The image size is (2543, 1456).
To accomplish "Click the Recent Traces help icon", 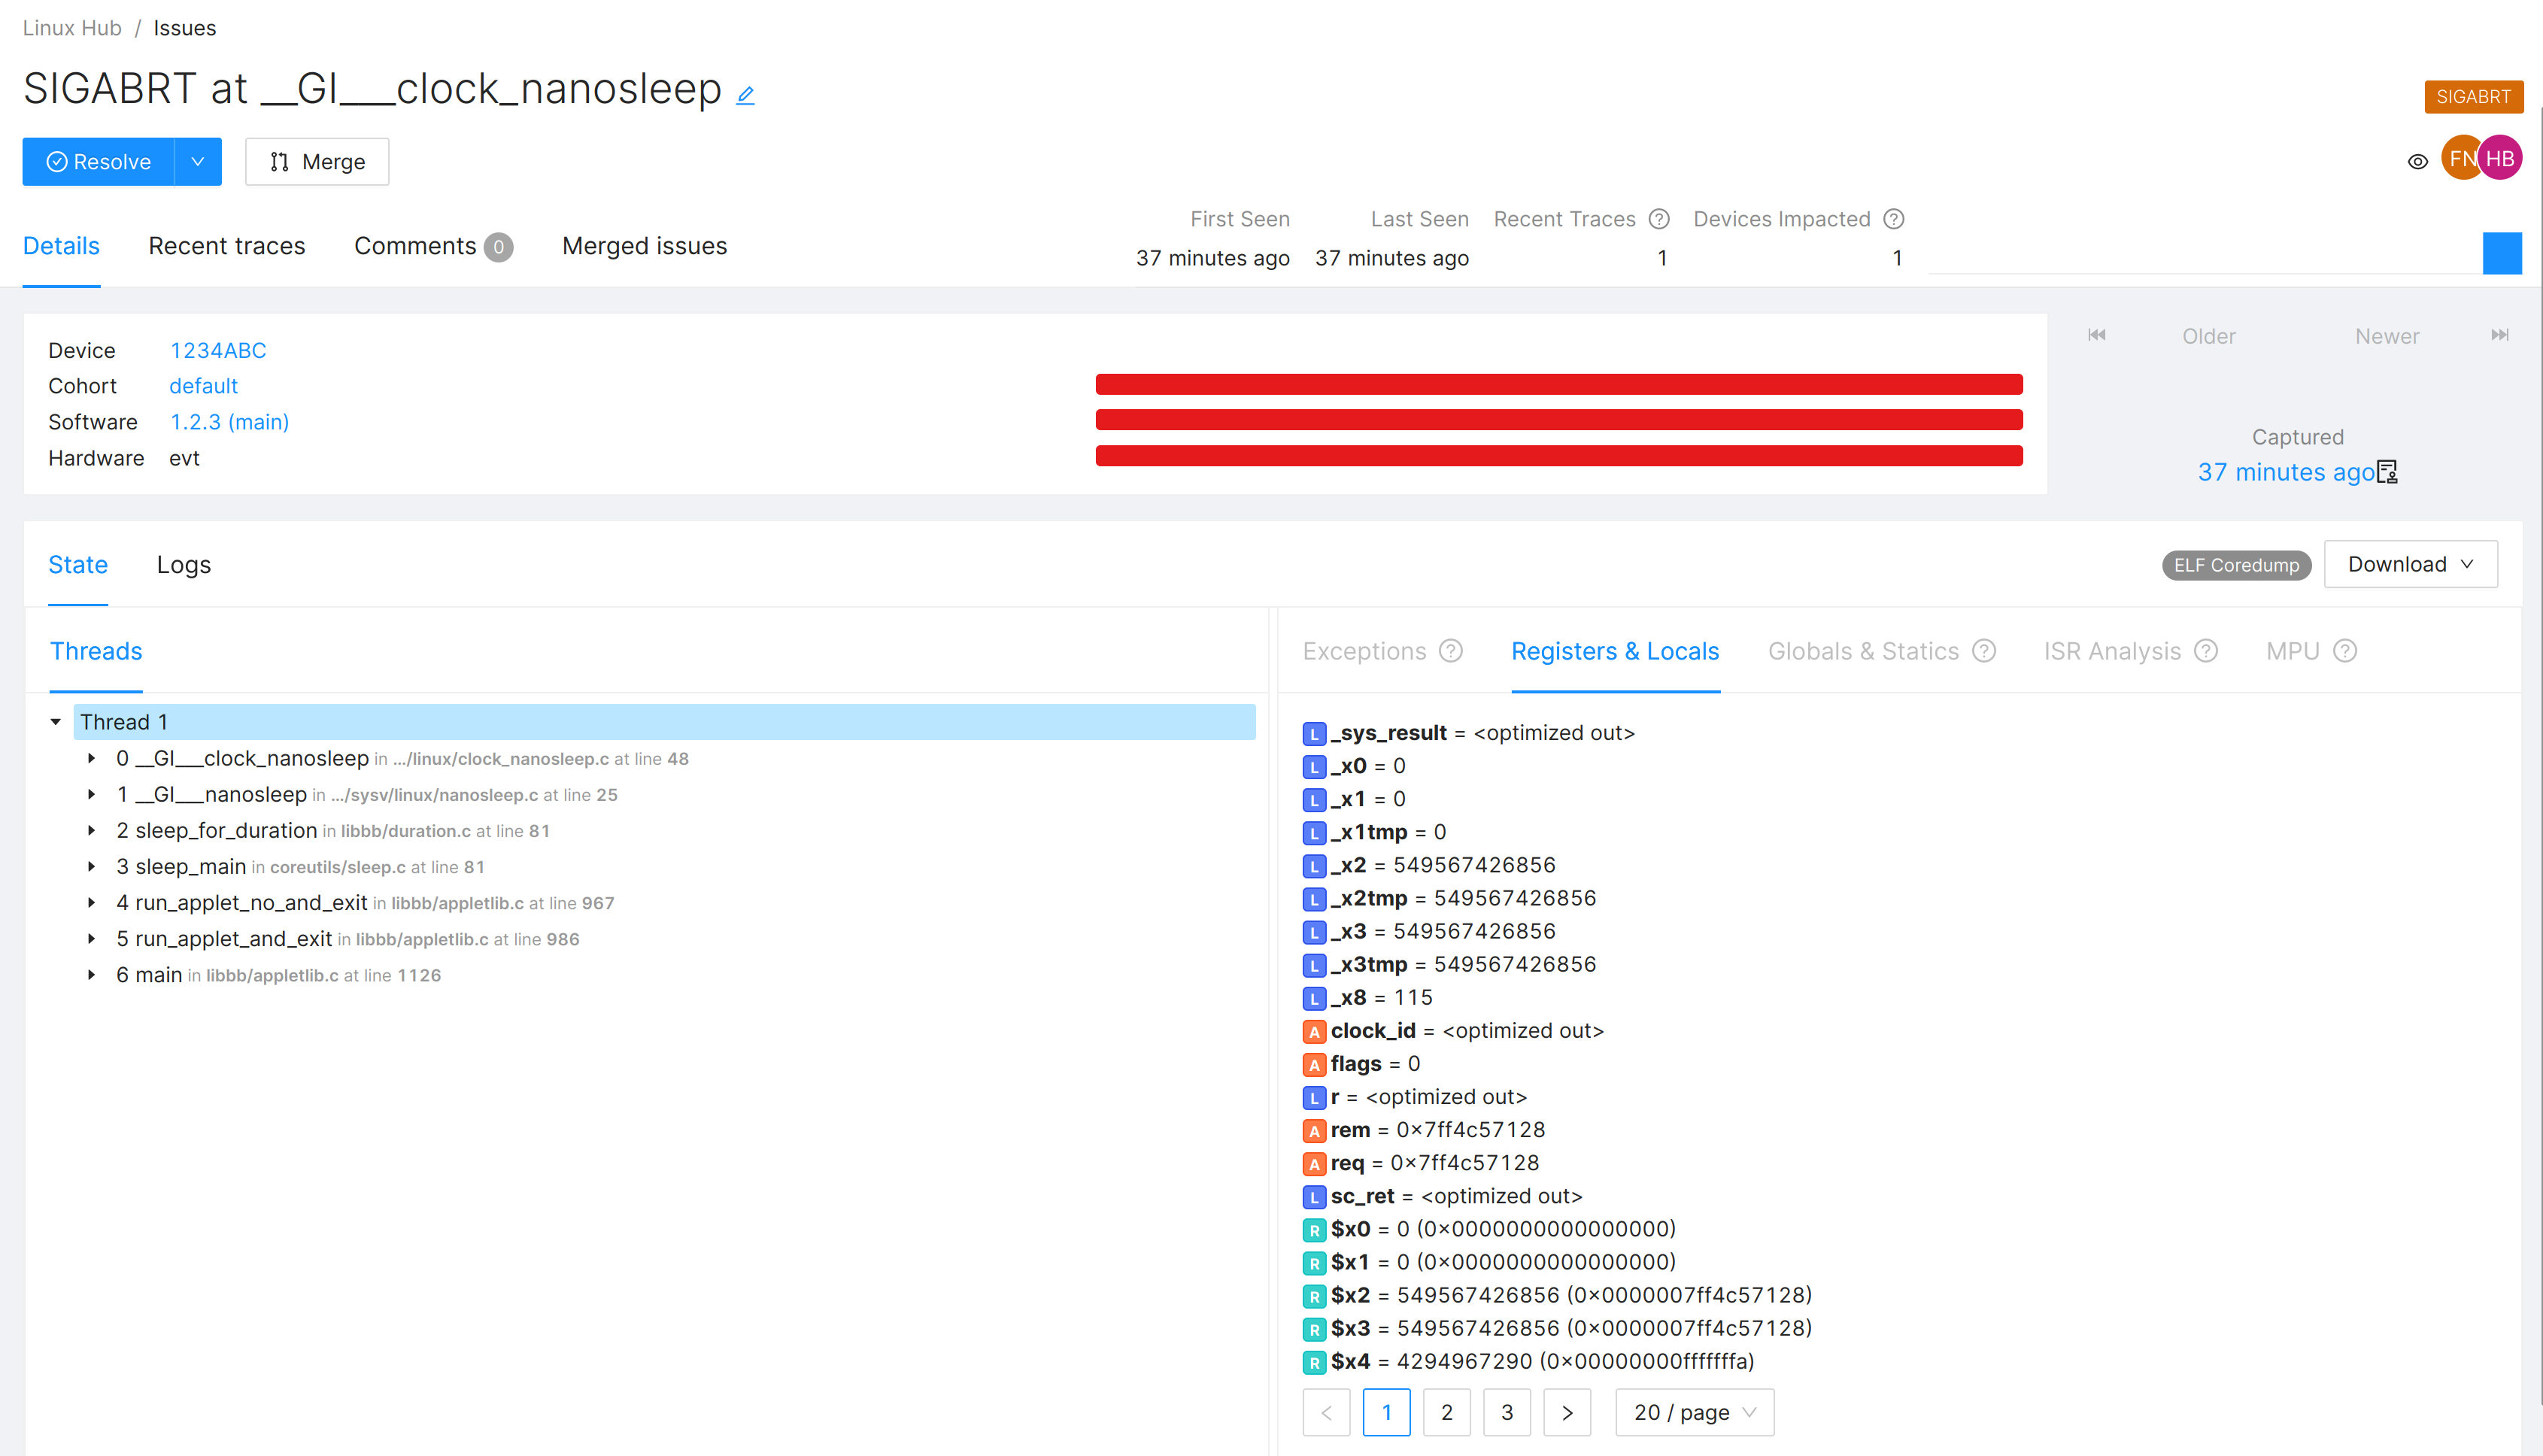I will point(1659,219).
